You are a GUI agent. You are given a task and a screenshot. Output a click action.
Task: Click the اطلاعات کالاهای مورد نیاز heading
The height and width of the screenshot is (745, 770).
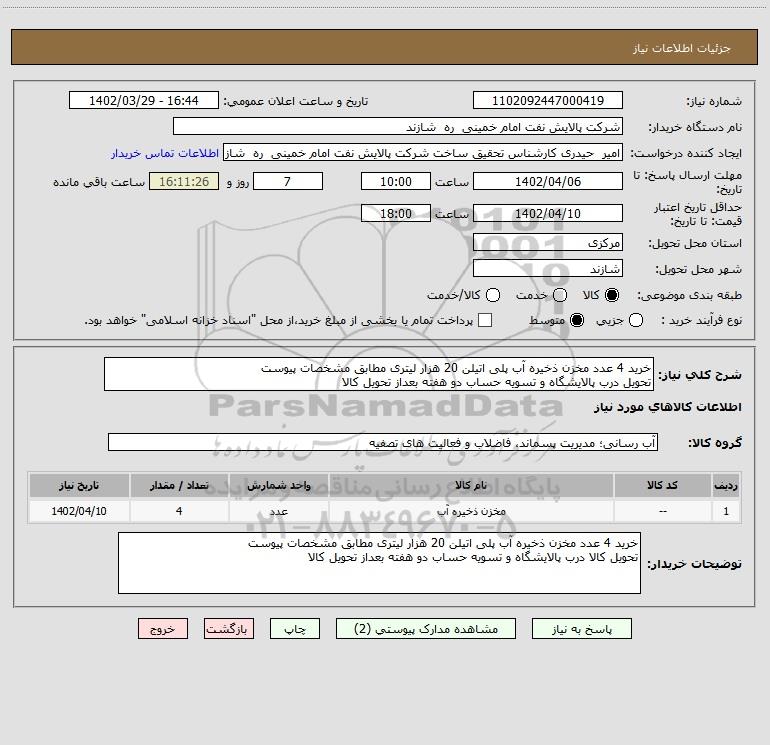(x=667, y=407)
